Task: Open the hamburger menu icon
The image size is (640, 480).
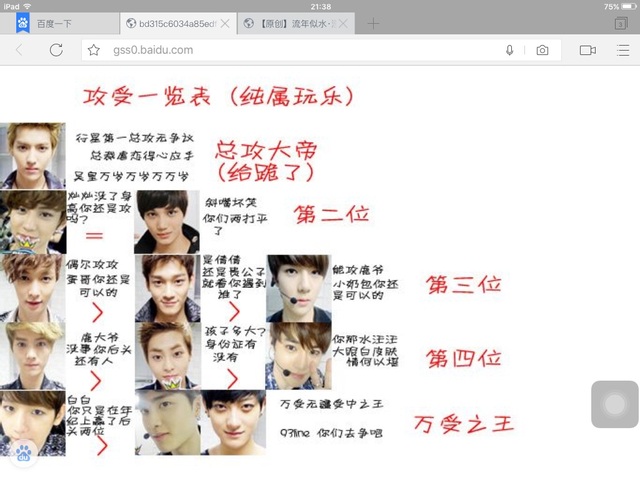Action: pos(623,50)
